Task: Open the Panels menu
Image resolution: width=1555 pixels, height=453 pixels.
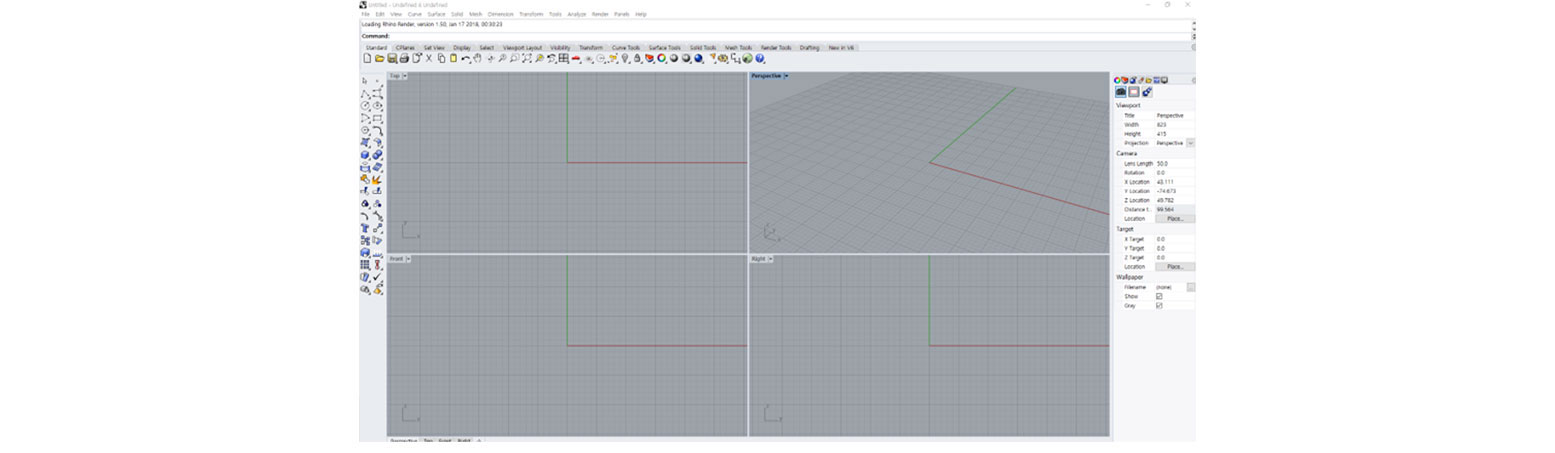Action: pos(622,14)
